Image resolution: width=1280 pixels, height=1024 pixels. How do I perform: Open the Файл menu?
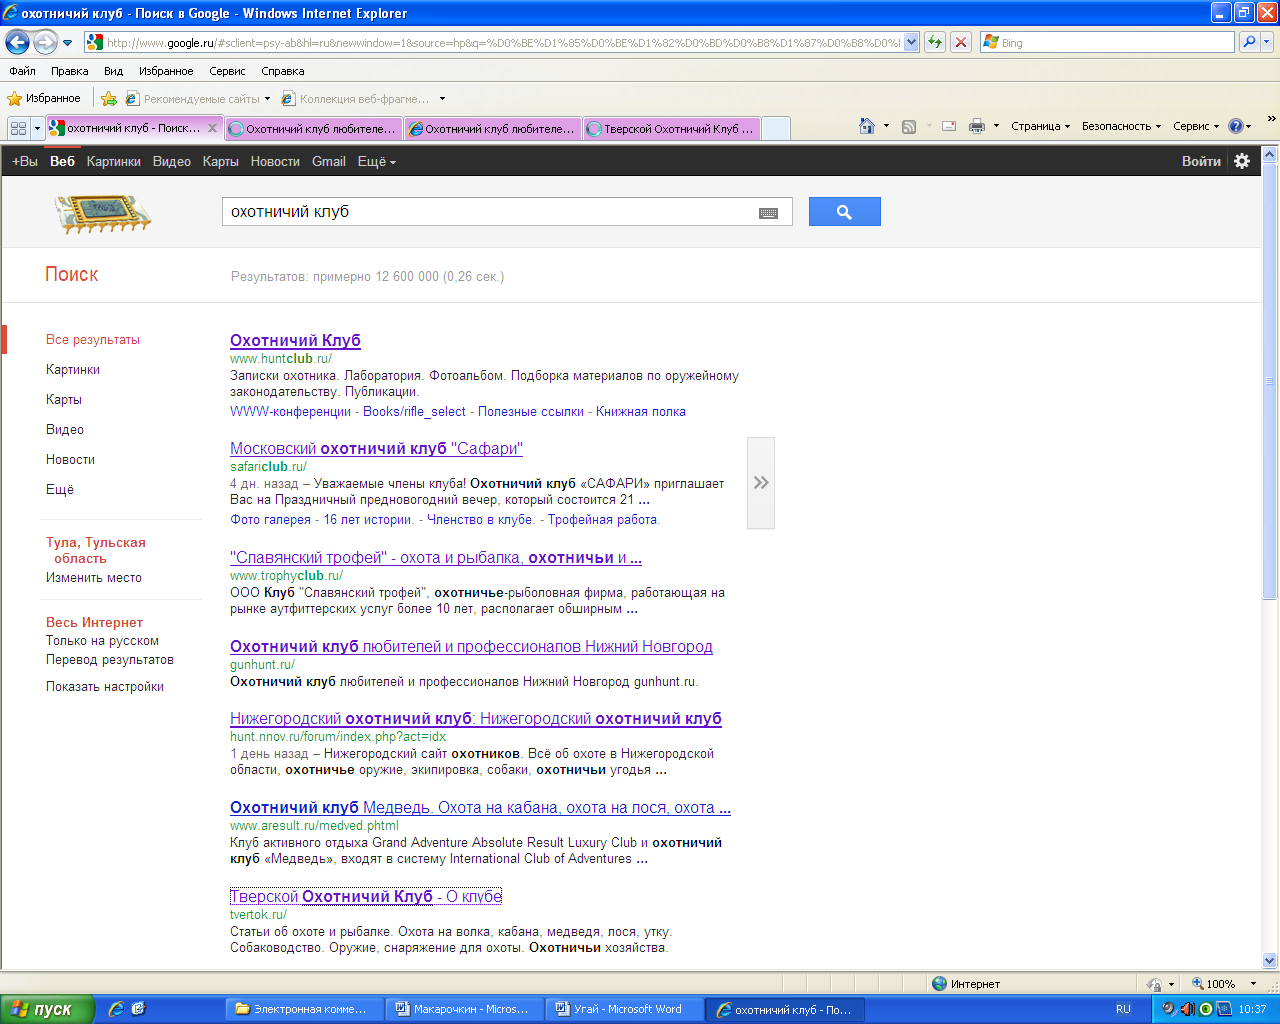click(22, 71)
